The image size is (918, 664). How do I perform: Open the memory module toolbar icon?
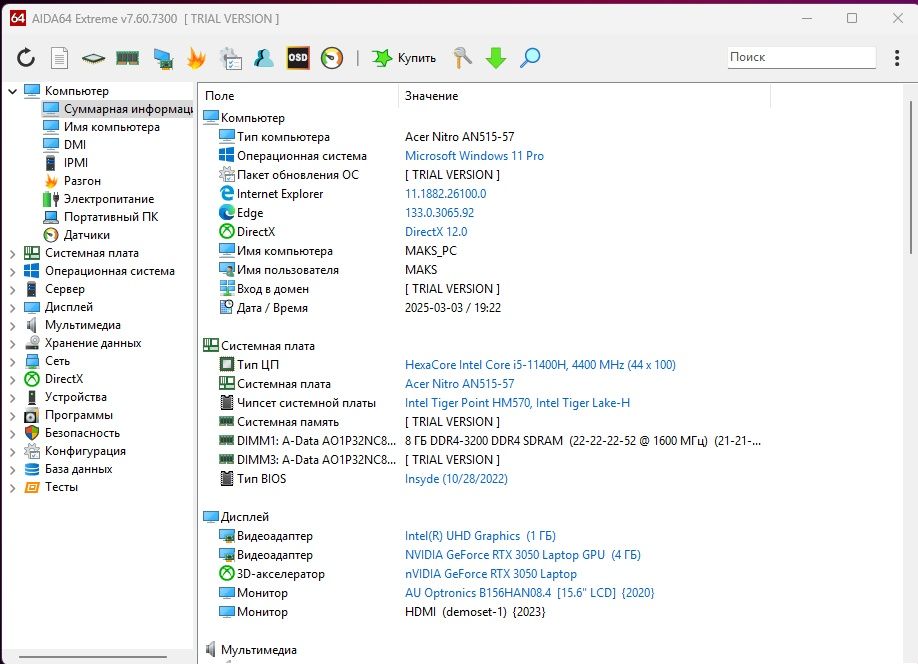128,57
